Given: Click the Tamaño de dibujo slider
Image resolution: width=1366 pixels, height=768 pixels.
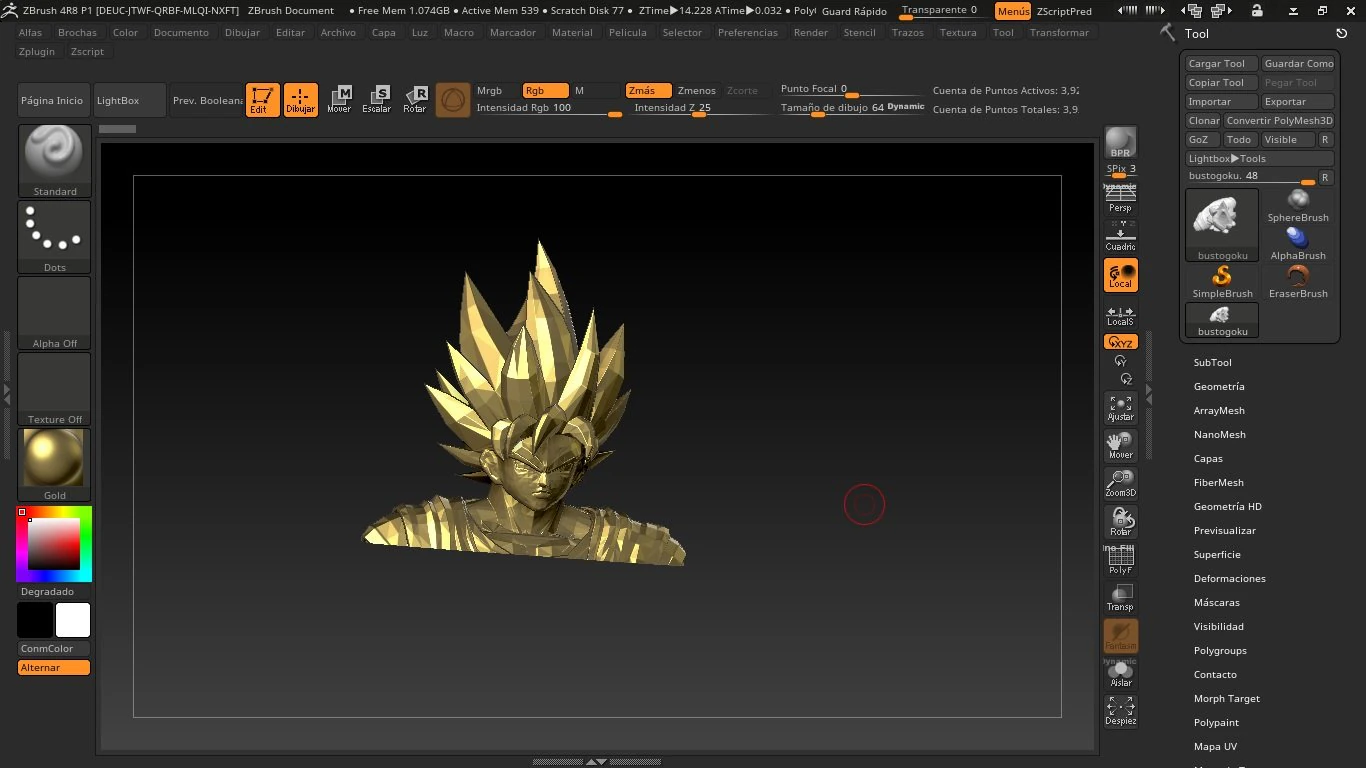Looking at the screenshot, I should pyautogui.click(x=853, y=108).
